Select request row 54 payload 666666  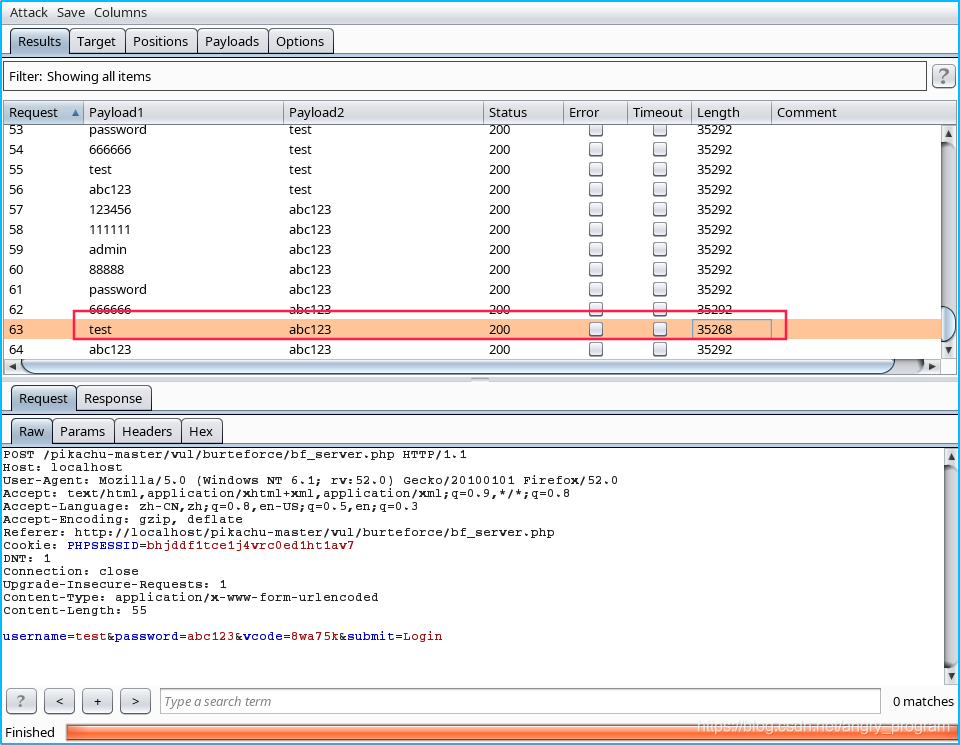coord(472,149)
